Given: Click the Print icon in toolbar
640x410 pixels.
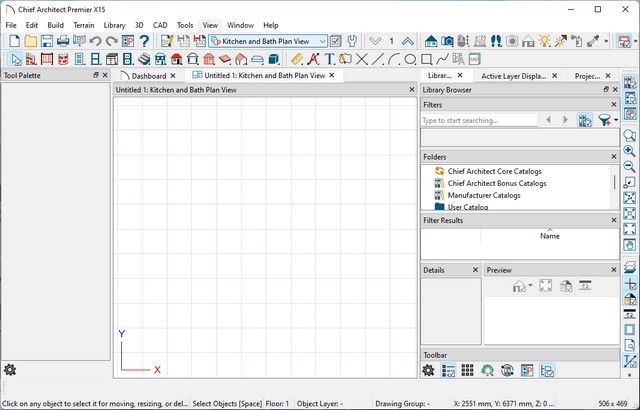Looking at the screenshot, I should click(x=63, y=41).
